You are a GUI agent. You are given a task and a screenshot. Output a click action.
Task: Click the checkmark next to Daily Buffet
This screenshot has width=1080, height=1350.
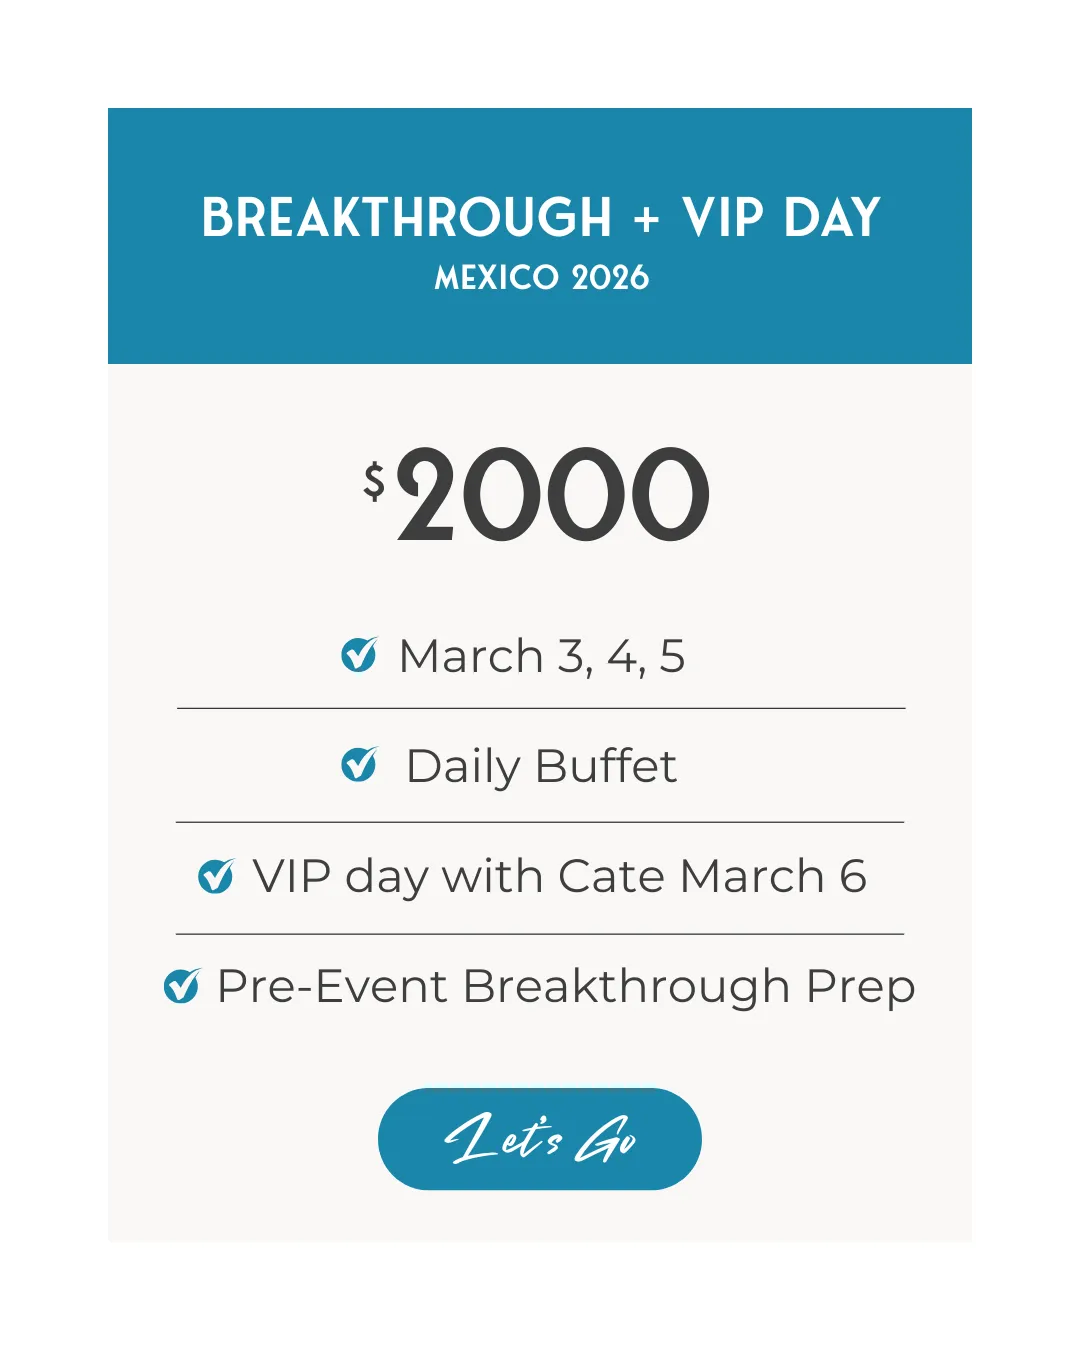(358, 765)
